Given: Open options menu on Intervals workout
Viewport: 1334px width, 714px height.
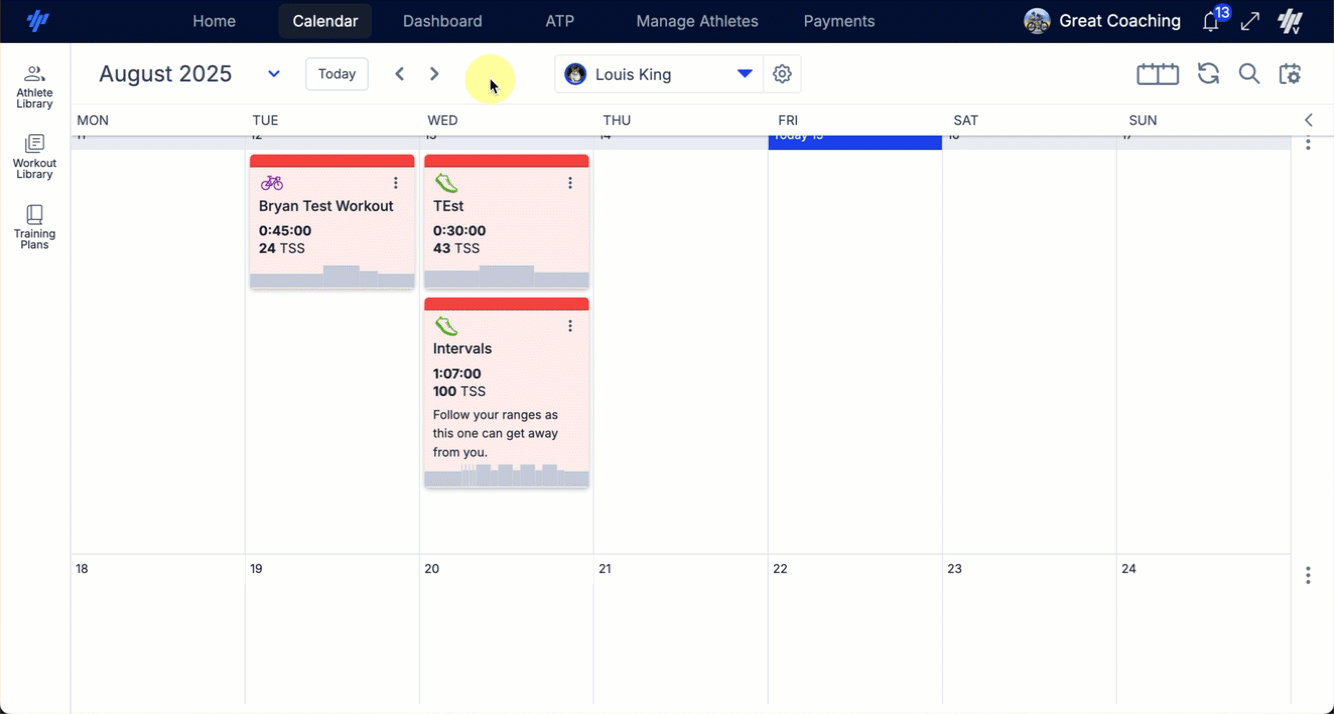Looking at the screenshot, I should click(570, 326).
